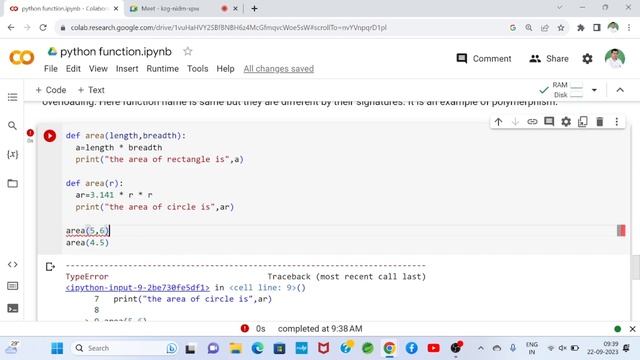The height and width of the screenshot is (360, 640).
Task: Add a new Text cell
Action: pos(91,90)
